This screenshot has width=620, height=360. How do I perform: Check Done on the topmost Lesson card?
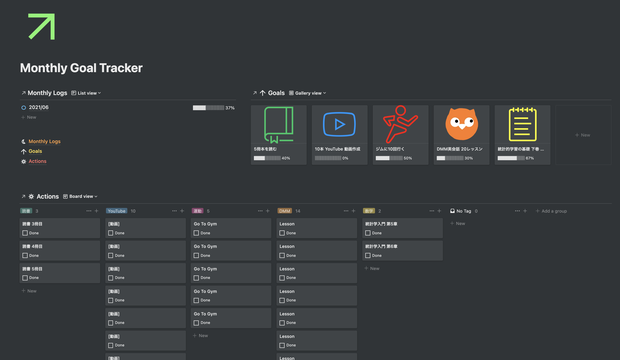coord(282,233)
